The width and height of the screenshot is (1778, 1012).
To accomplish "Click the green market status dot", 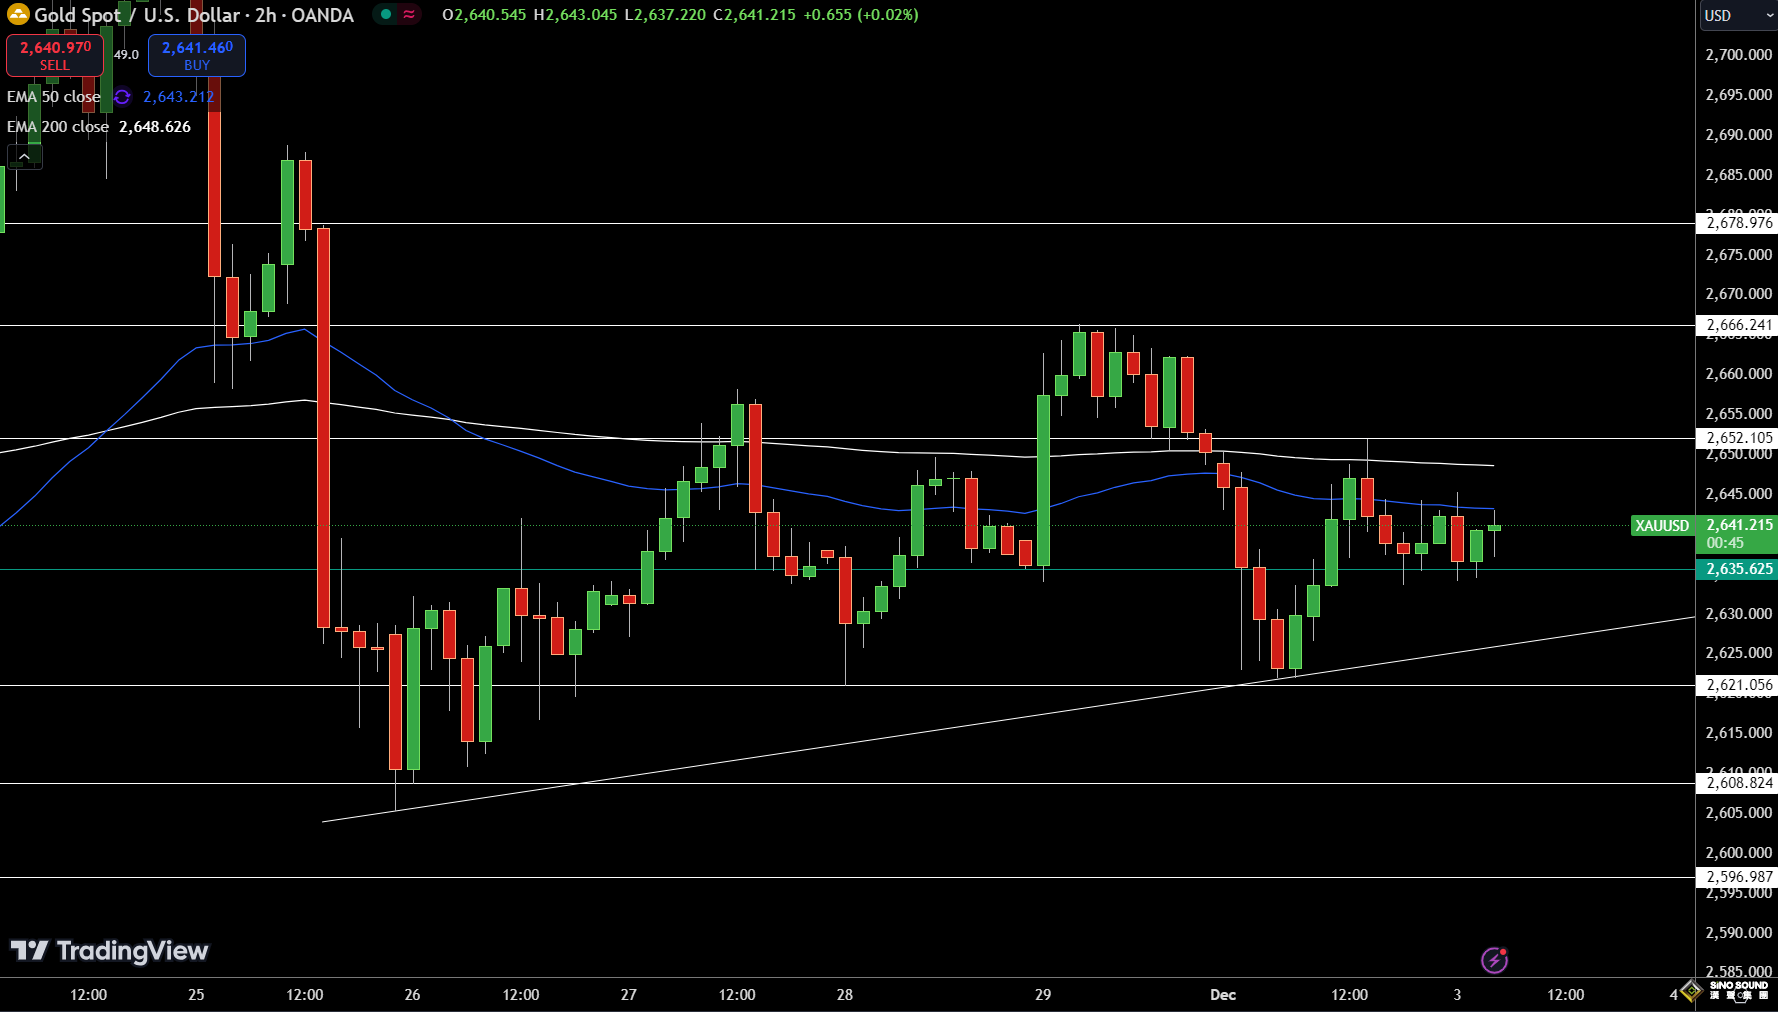I will [x=386, y=14].
